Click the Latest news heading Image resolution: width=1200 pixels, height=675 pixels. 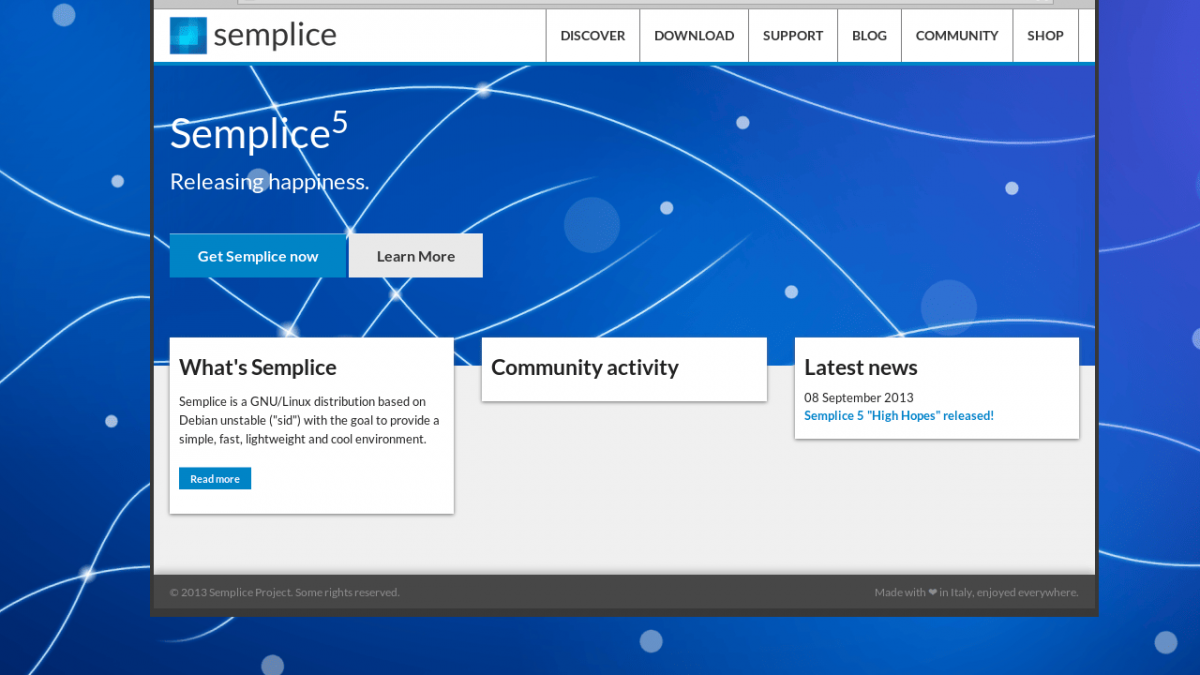pyautogui.click(x=861, y=367)
